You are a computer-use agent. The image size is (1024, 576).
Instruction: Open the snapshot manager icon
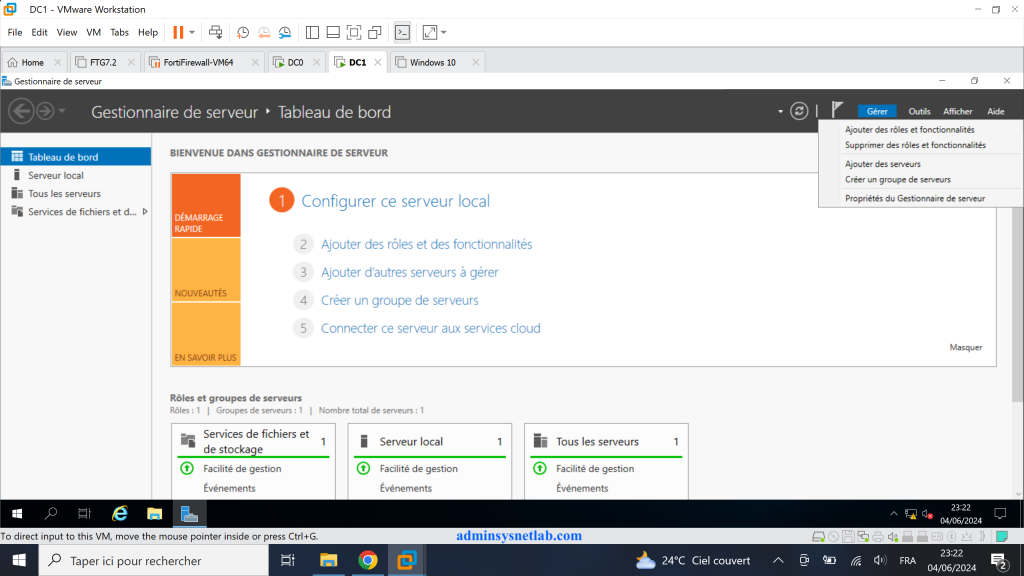point(285,33)
